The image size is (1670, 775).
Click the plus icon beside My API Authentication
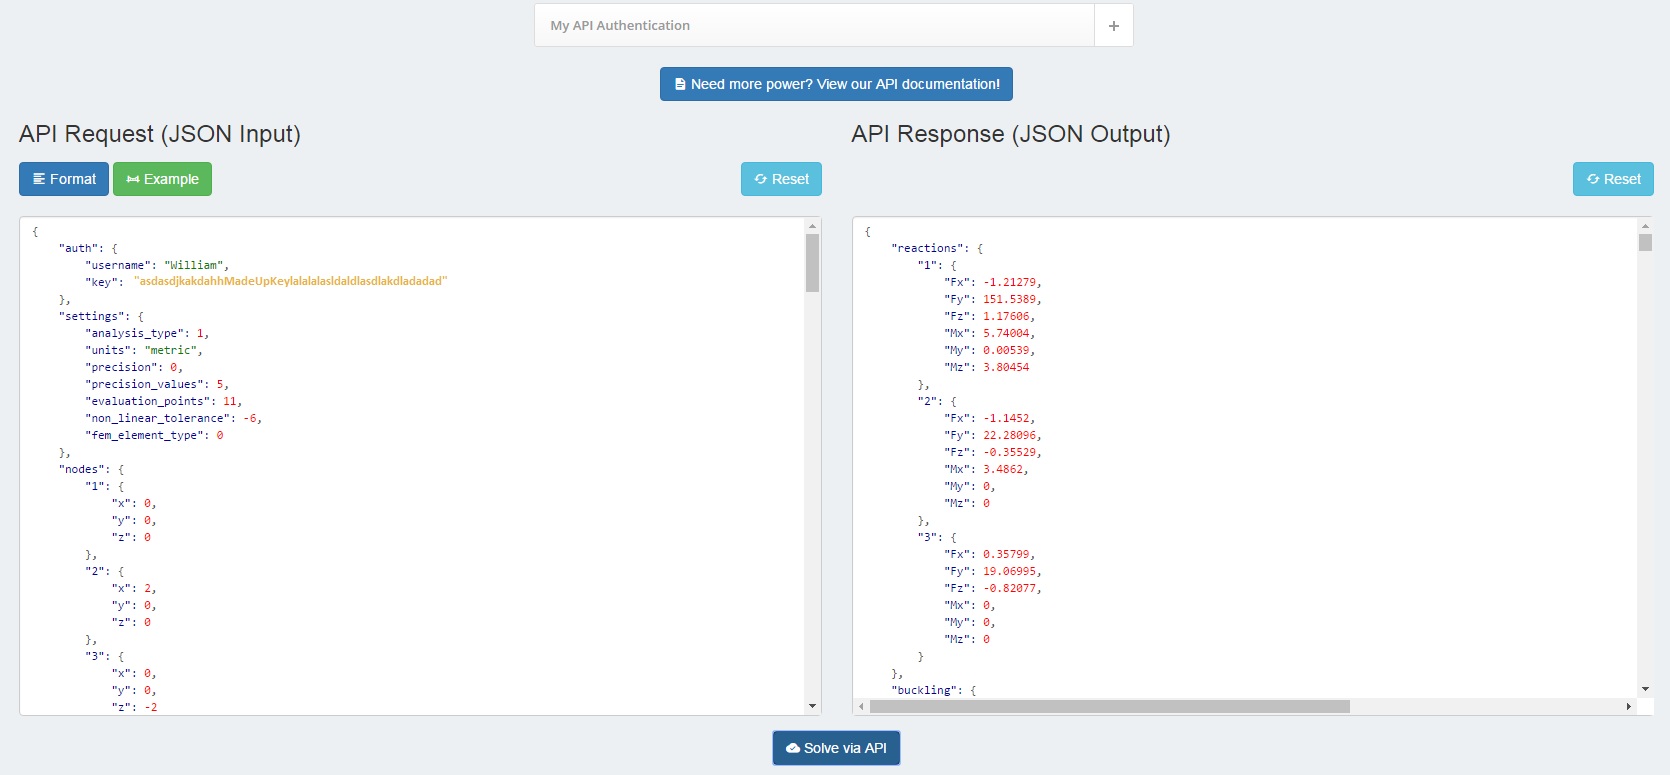click(1113, 26)
